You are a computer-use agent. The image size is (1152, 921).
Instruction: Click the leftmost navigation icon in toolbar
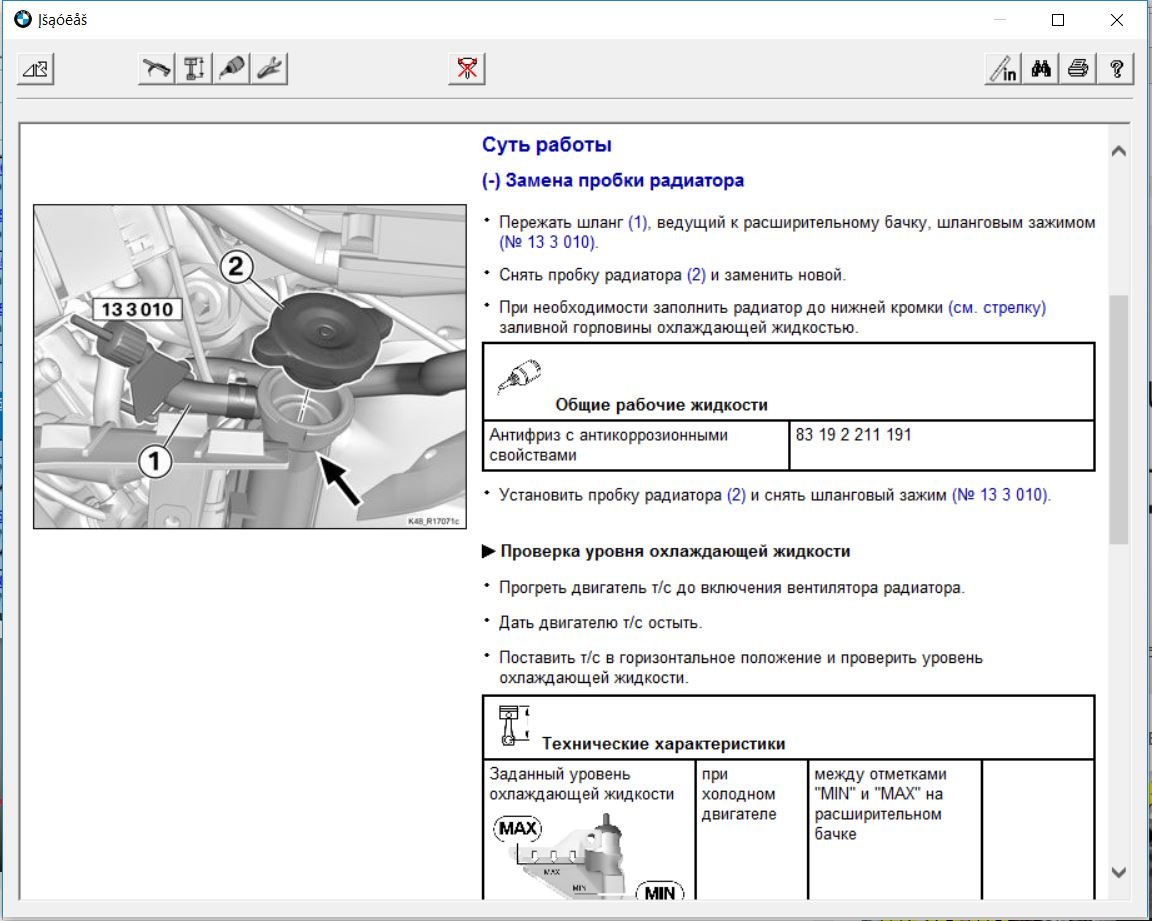(x=36, y=69)
